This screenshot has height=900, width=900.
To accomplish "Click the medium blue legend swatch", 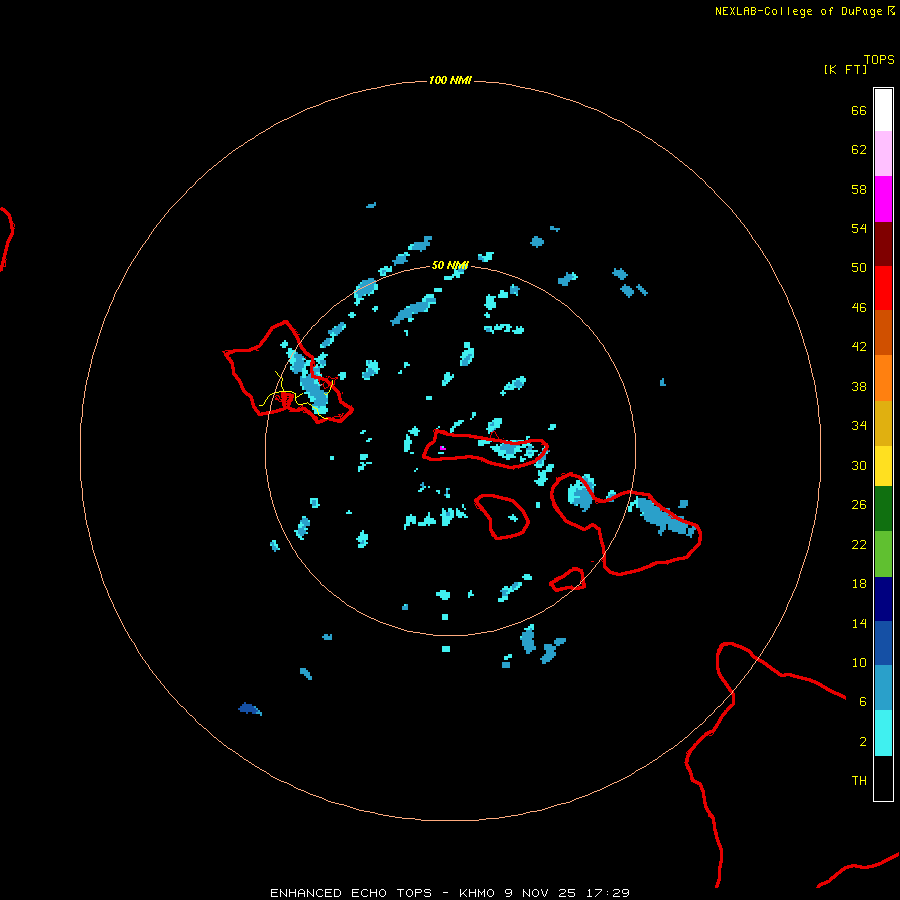I will click(x=883, y=643).
